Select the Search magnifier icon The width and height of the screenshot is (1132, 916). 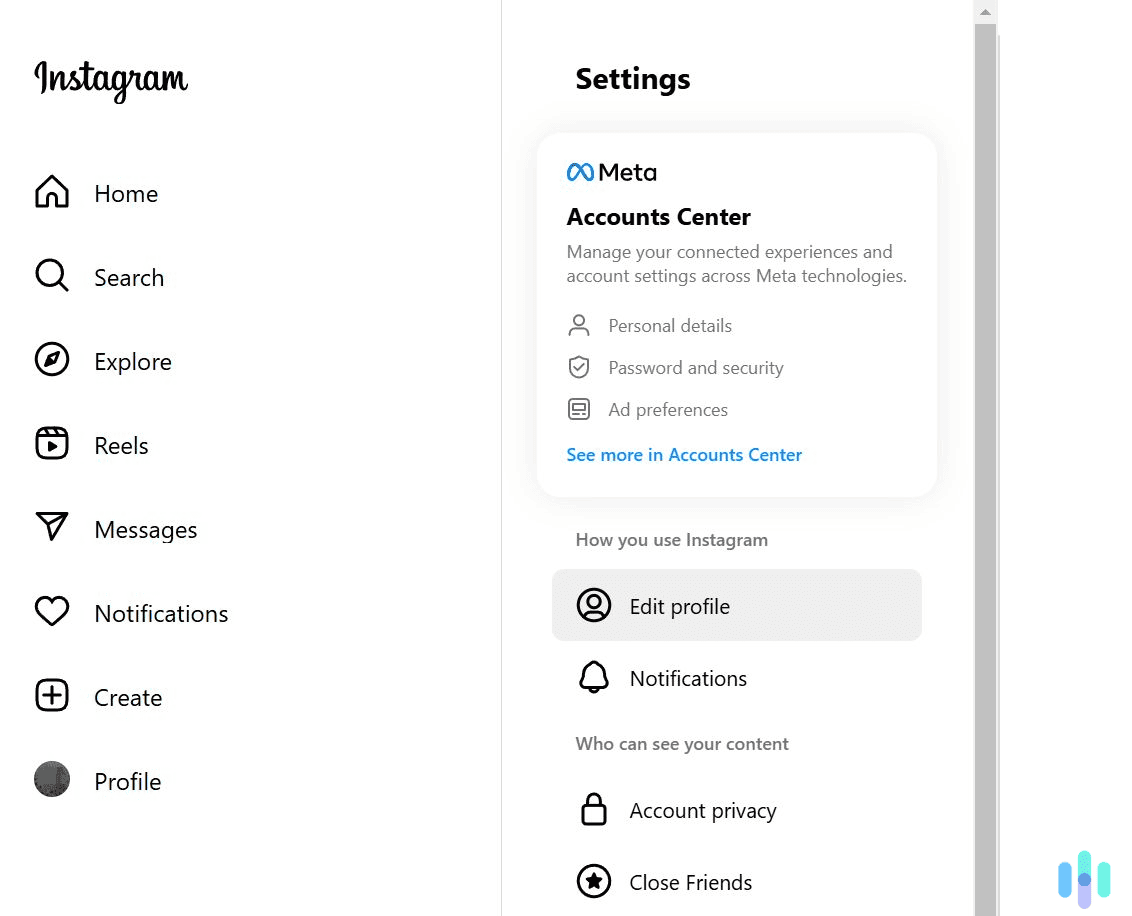(x=51, y=276)
